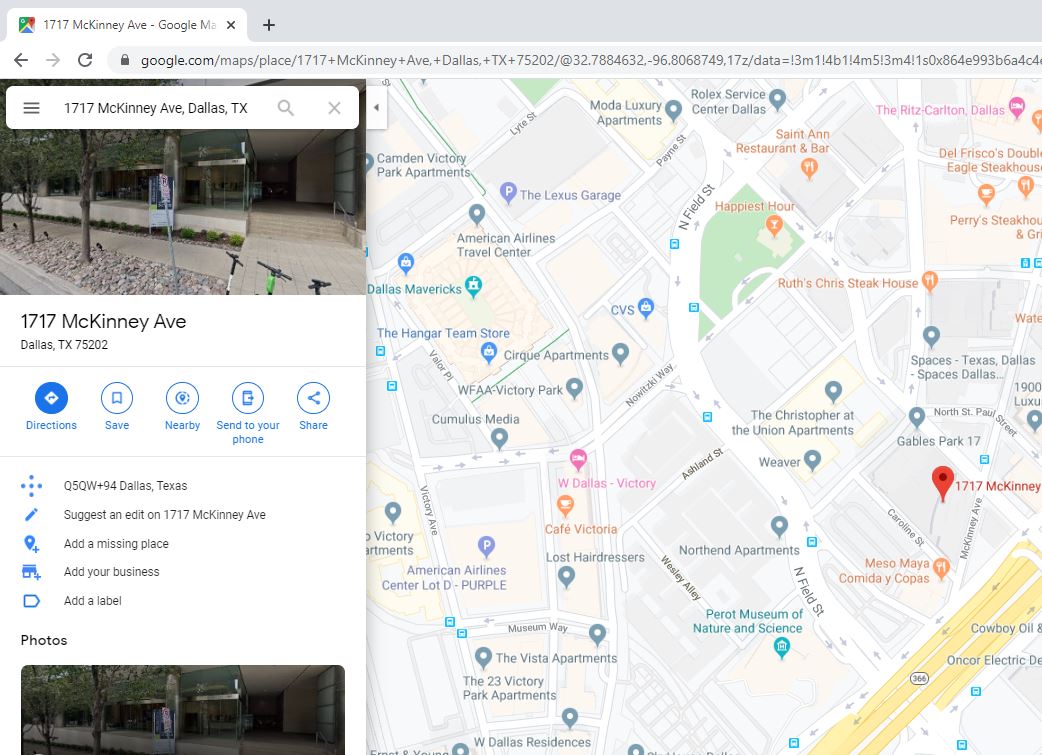Viewport: 1042px width, 755px height.
Task: Select the Café Victoria coffee marker
Action: 565,506
